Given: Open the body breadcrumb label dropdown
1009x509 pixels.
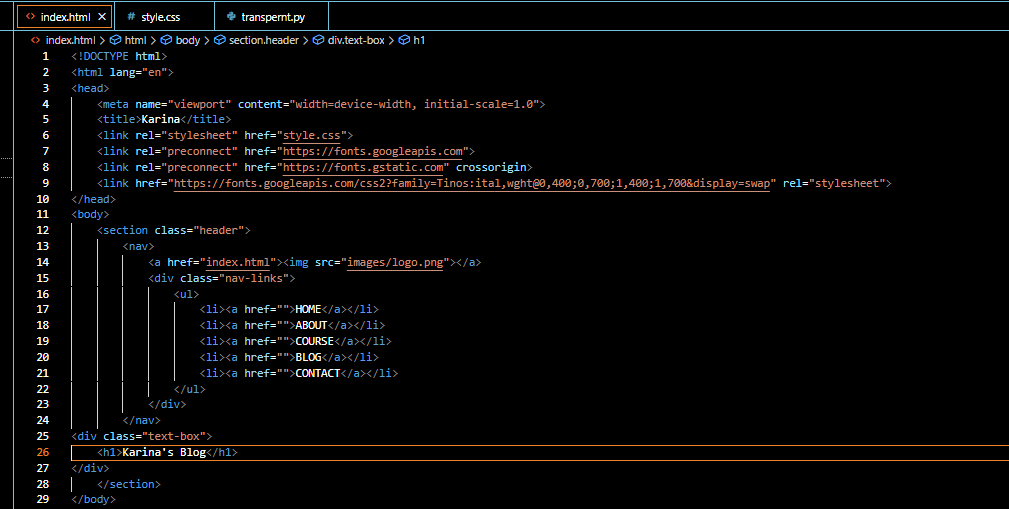Looking at the screenshot, I should 187,40.
